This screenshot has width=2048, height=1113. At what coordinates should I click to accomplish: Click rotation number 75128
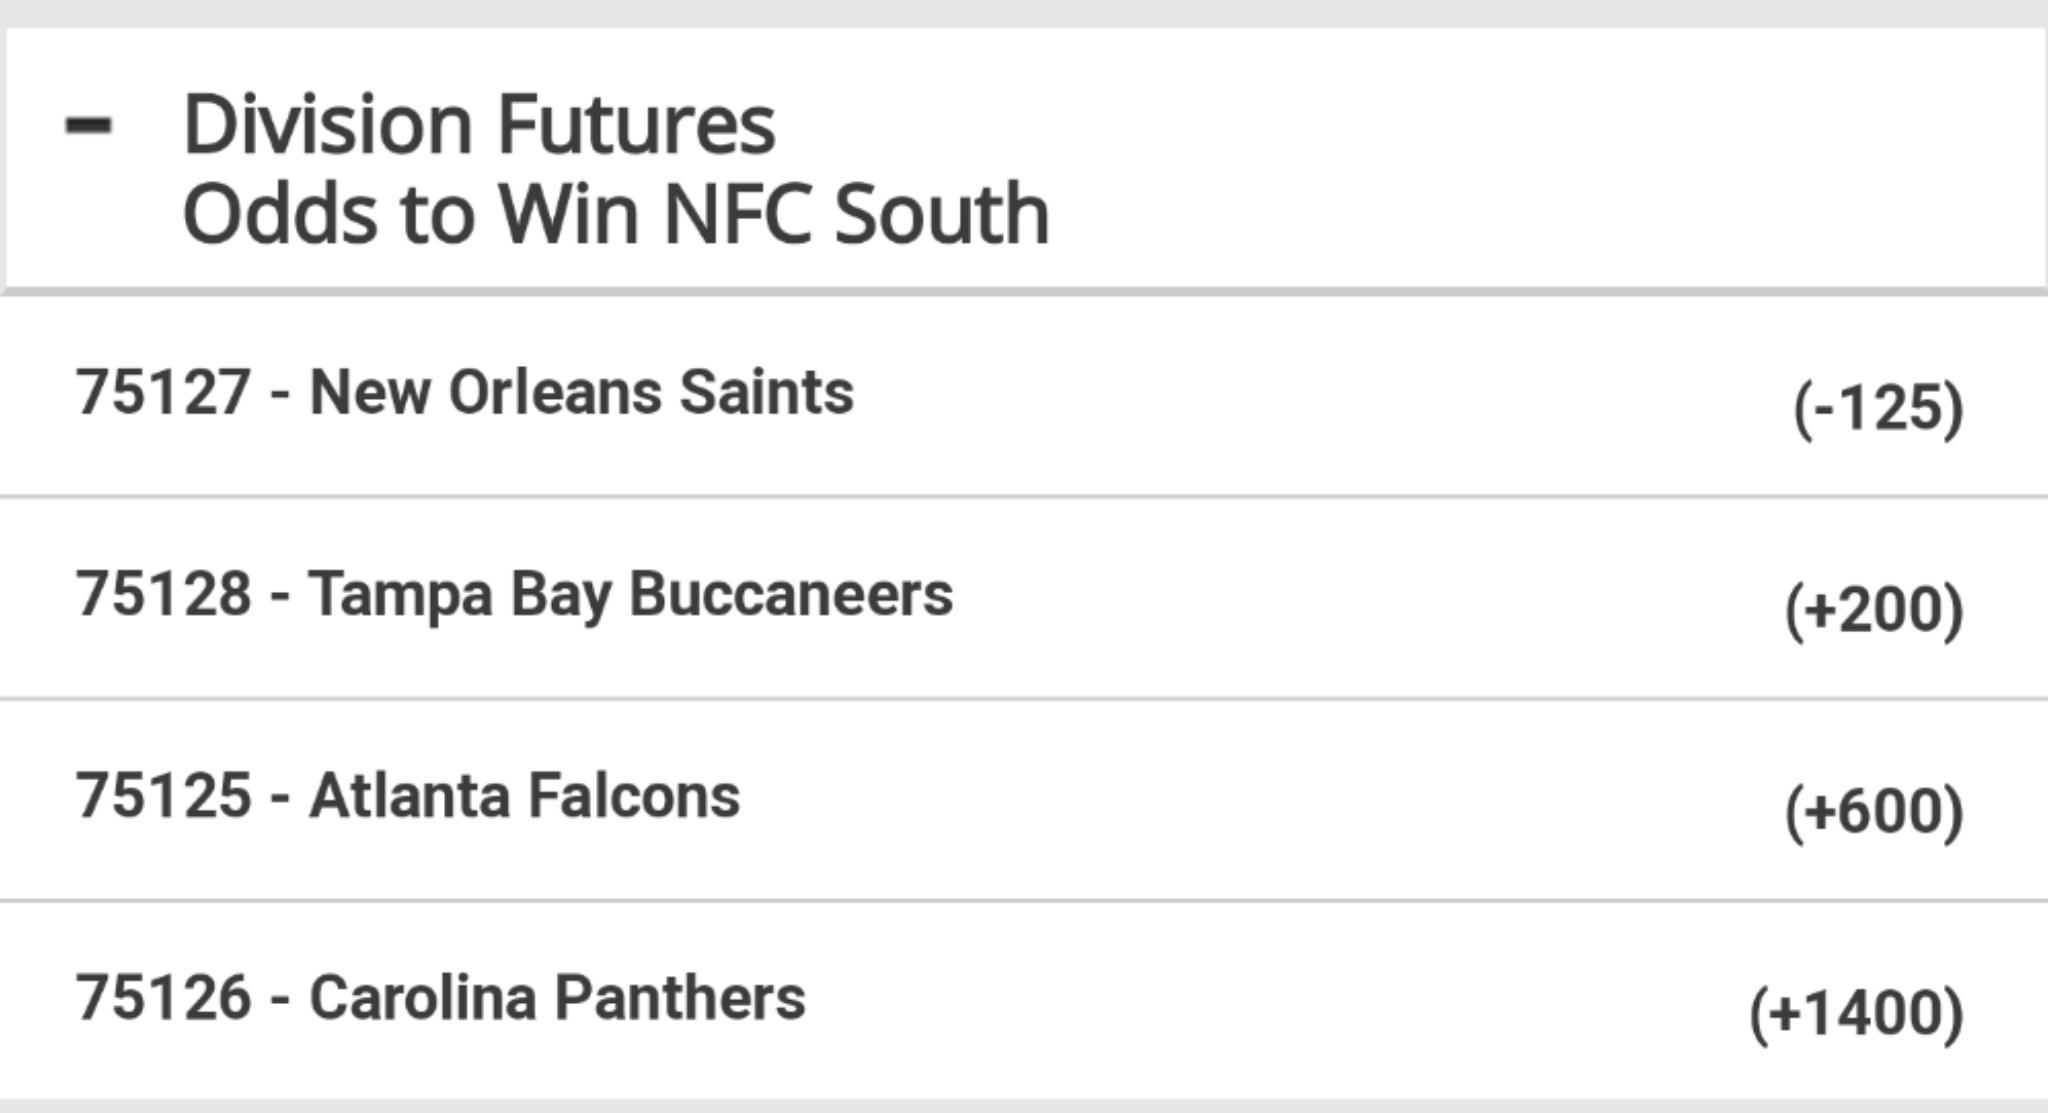coord(163,594)
